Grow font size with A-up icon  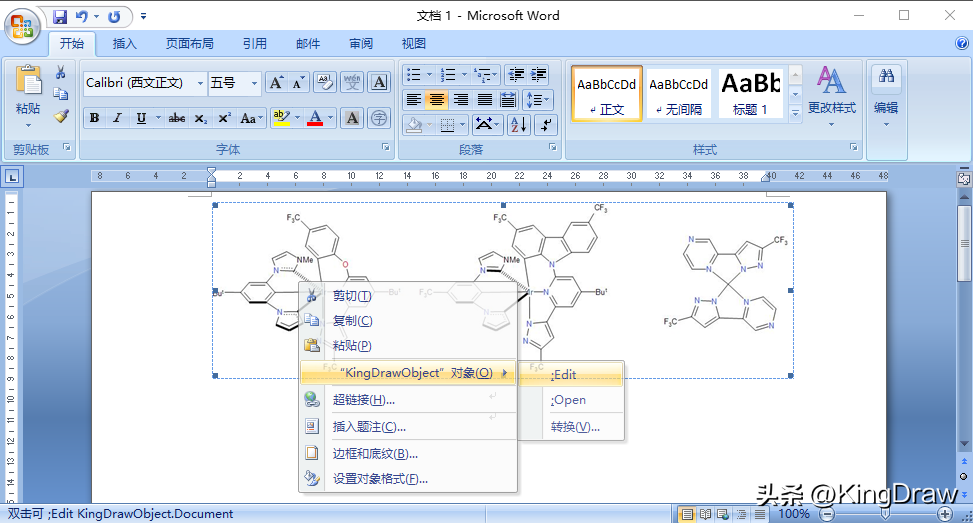pos(276,83)
